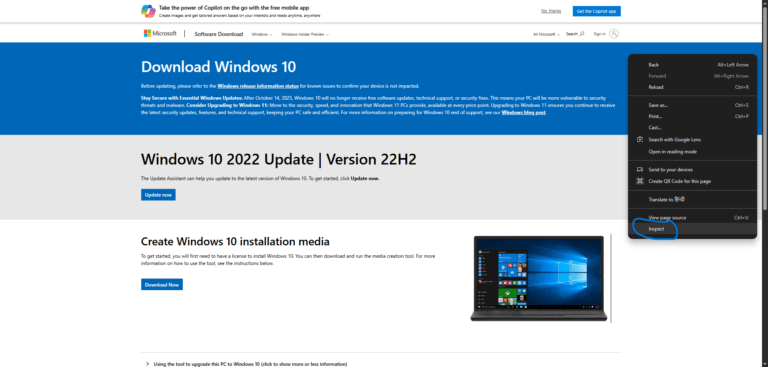Open Windows release information status link
The image size is (768, 367).
pos(258,86)
